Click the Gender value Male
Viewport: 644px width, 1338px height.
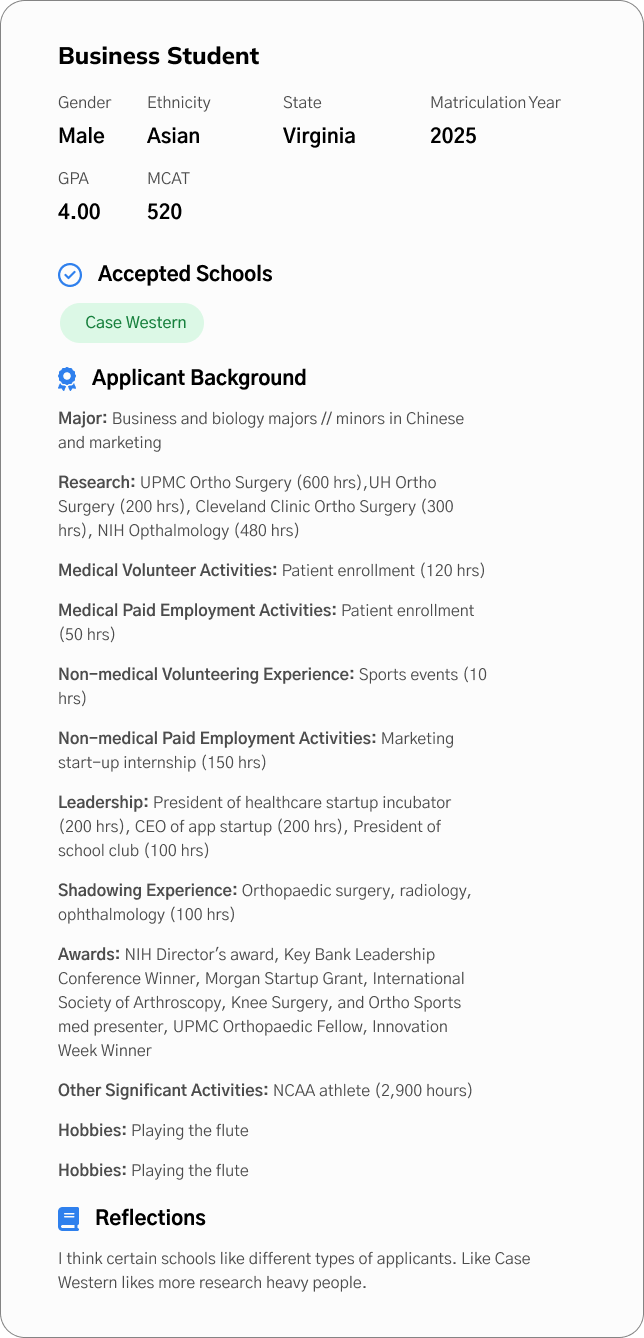tap(81, 136)
